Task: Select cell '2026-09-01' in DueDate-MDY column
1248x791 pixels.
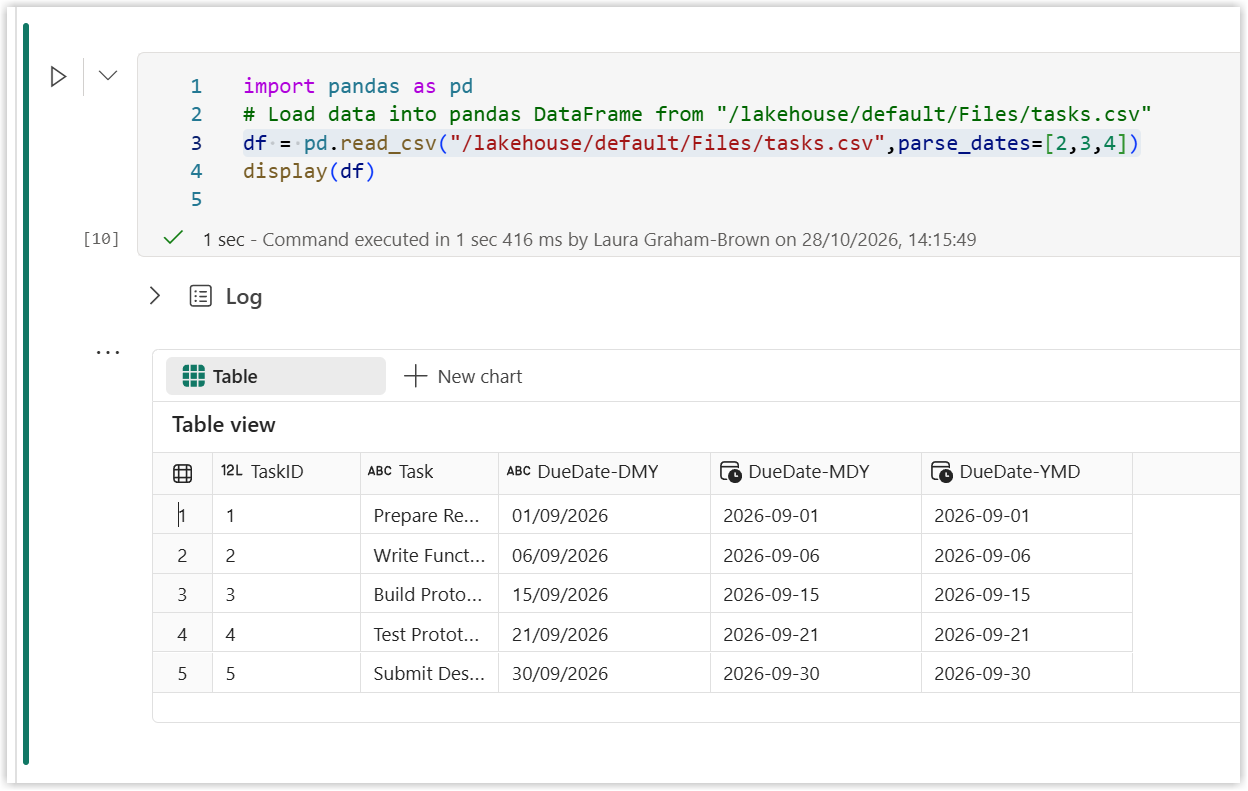Action: [816, 516]
